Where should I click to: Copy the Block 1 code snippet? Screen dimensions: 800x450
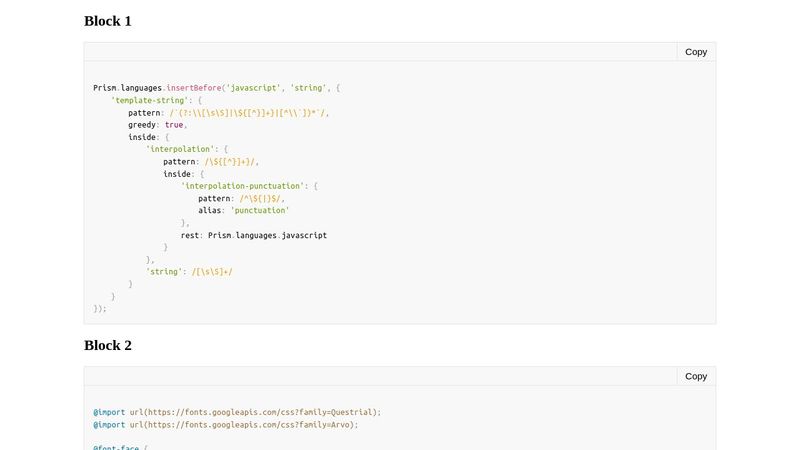696,52
